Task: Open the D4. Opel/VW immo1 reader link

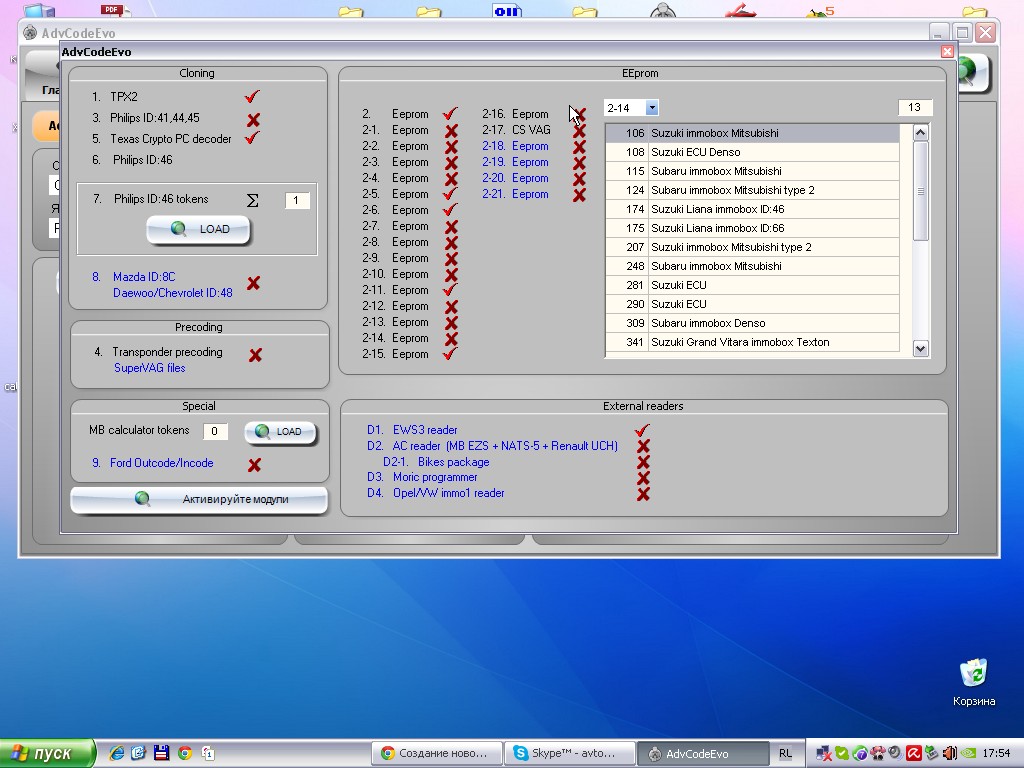Action: pos(436,493)
